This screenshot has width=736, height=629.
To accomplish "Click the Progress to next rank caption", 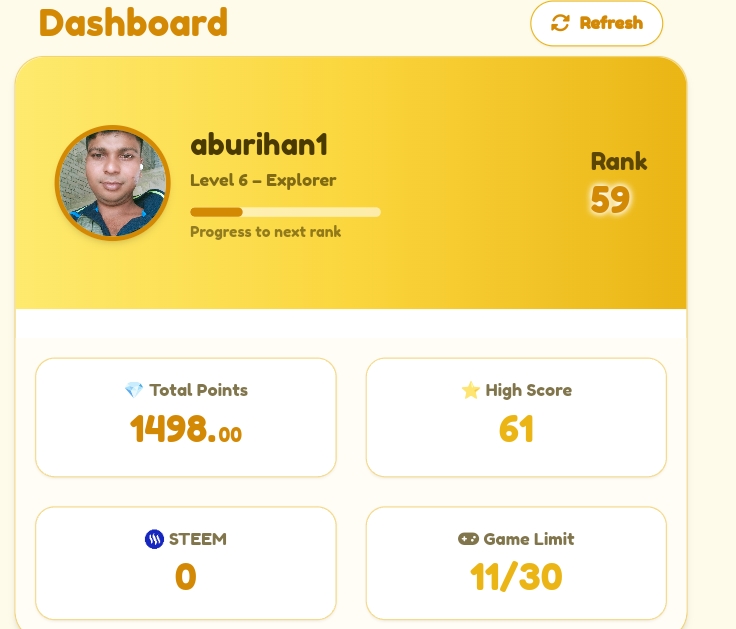I will tap(265, 232).
